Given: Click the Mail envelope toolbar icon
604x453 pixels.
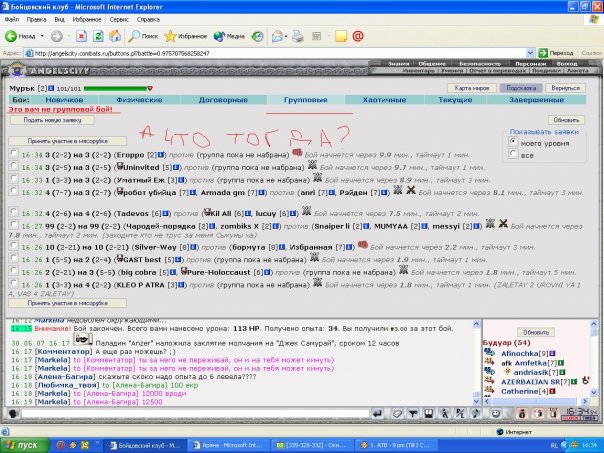Looking at the screenshot, I should point(277,36).
